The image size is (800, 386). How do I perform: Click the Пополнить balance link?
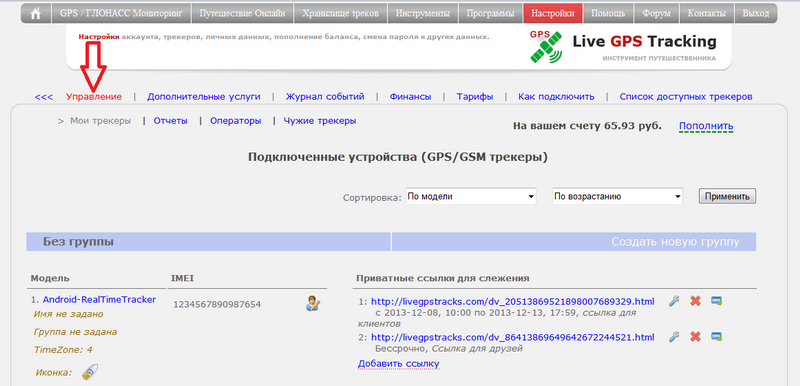tap(706, 126)
